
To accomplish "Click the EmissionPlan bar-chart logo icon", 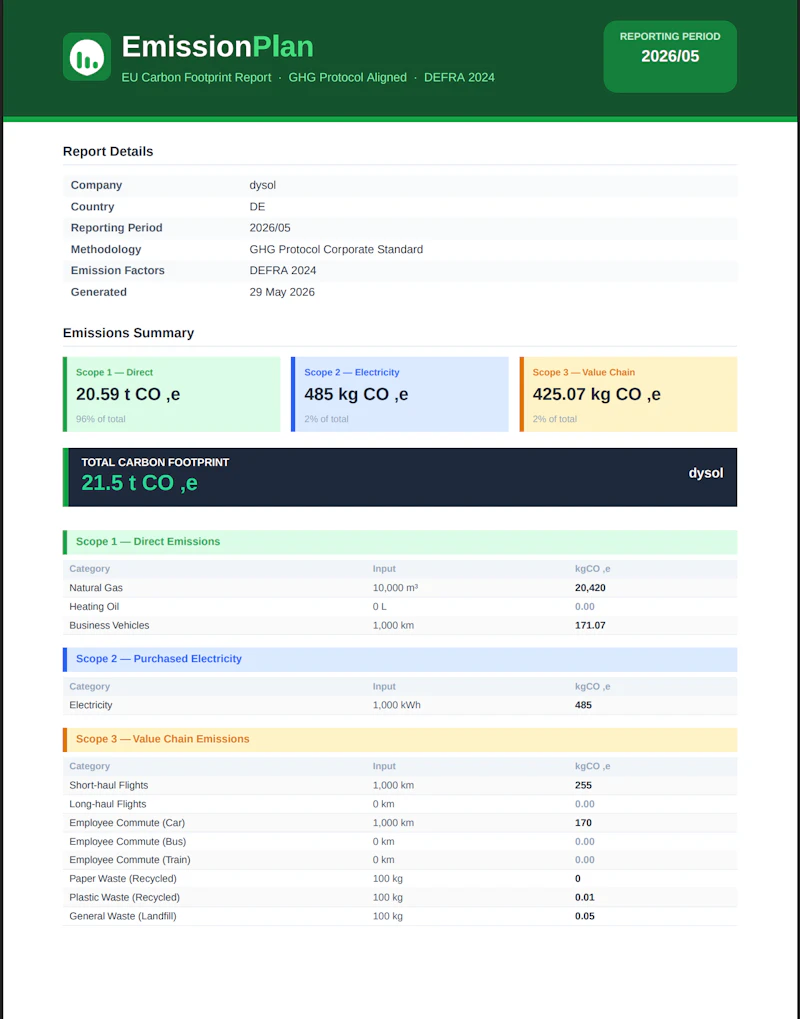I will coord(86,57).
